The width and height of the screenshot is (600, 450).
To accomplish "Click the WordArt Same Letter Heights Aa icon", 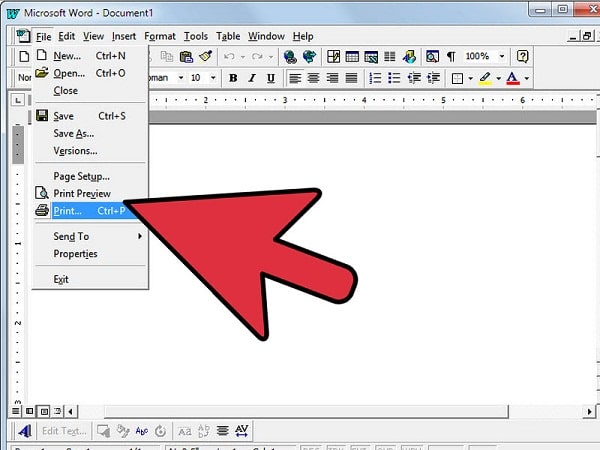I will tap(185, 431).
